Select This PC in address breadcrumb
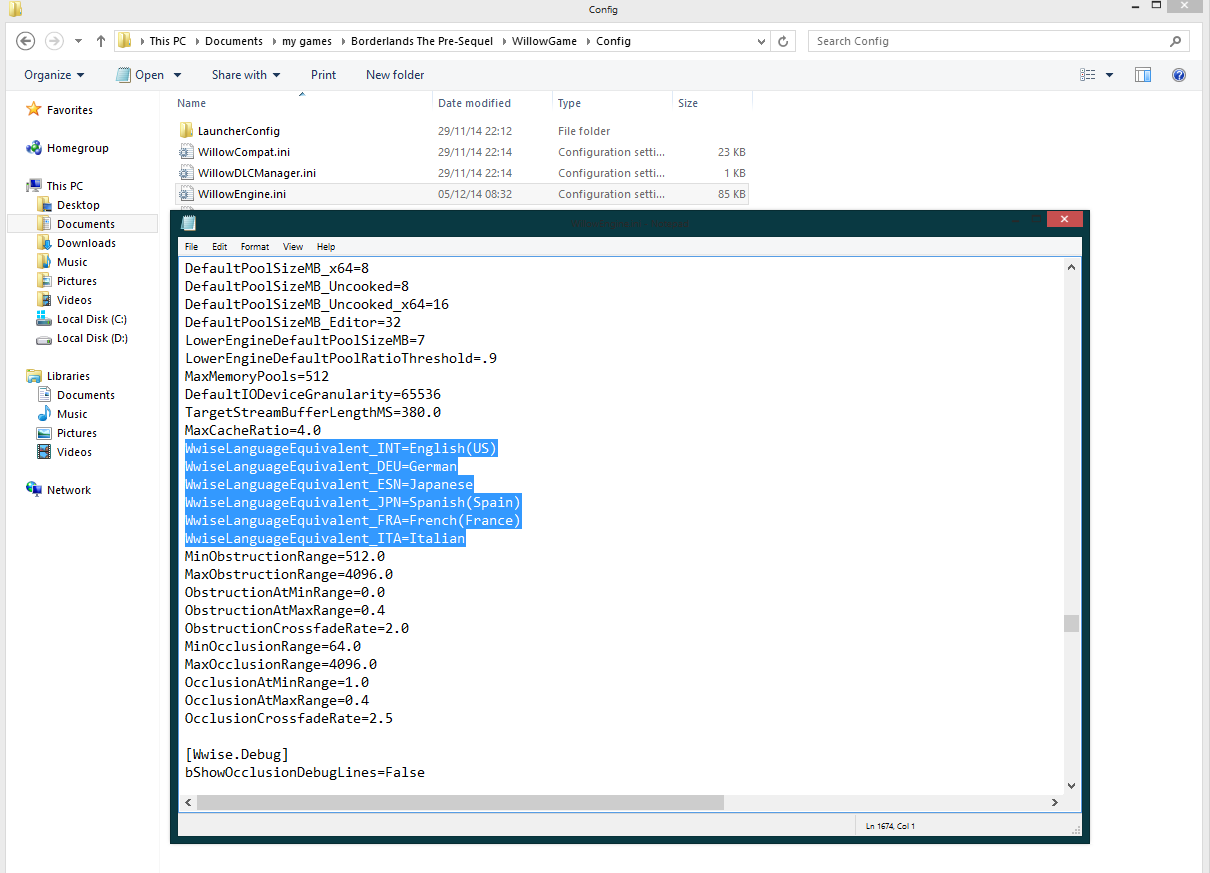Screen dimensions: 1210x873 click(x=167, y=41)
